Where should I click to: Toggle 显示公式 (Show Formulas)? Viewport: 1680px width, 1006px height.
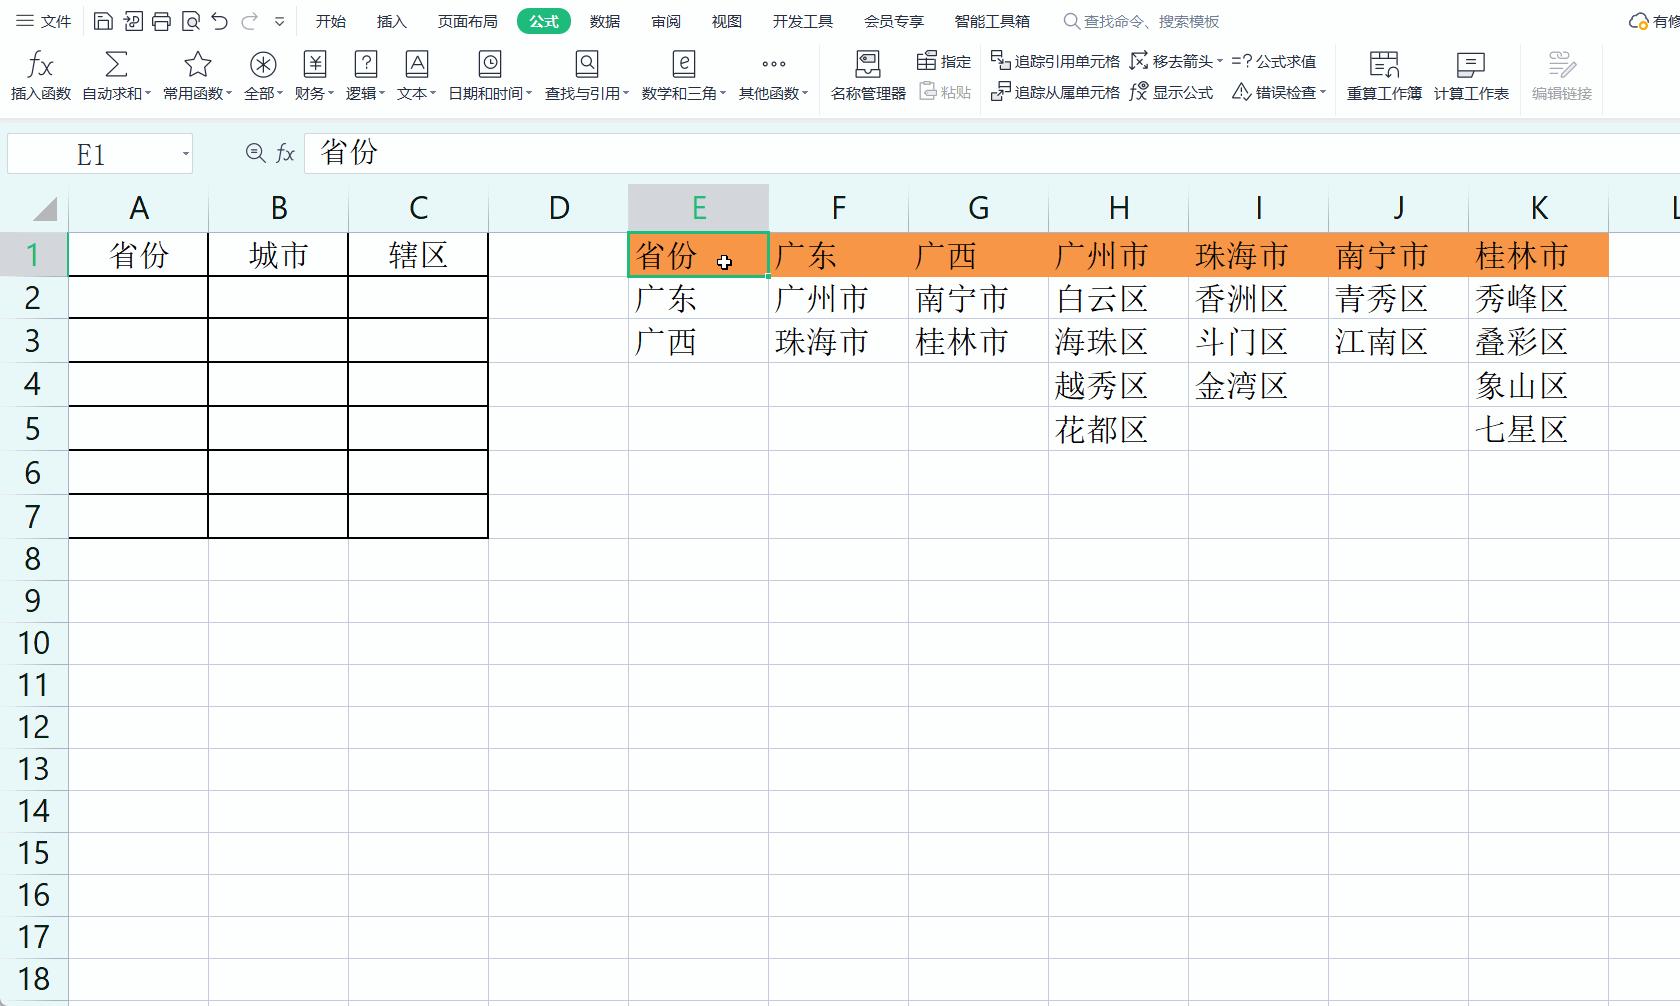click(x=1171, y=92)
